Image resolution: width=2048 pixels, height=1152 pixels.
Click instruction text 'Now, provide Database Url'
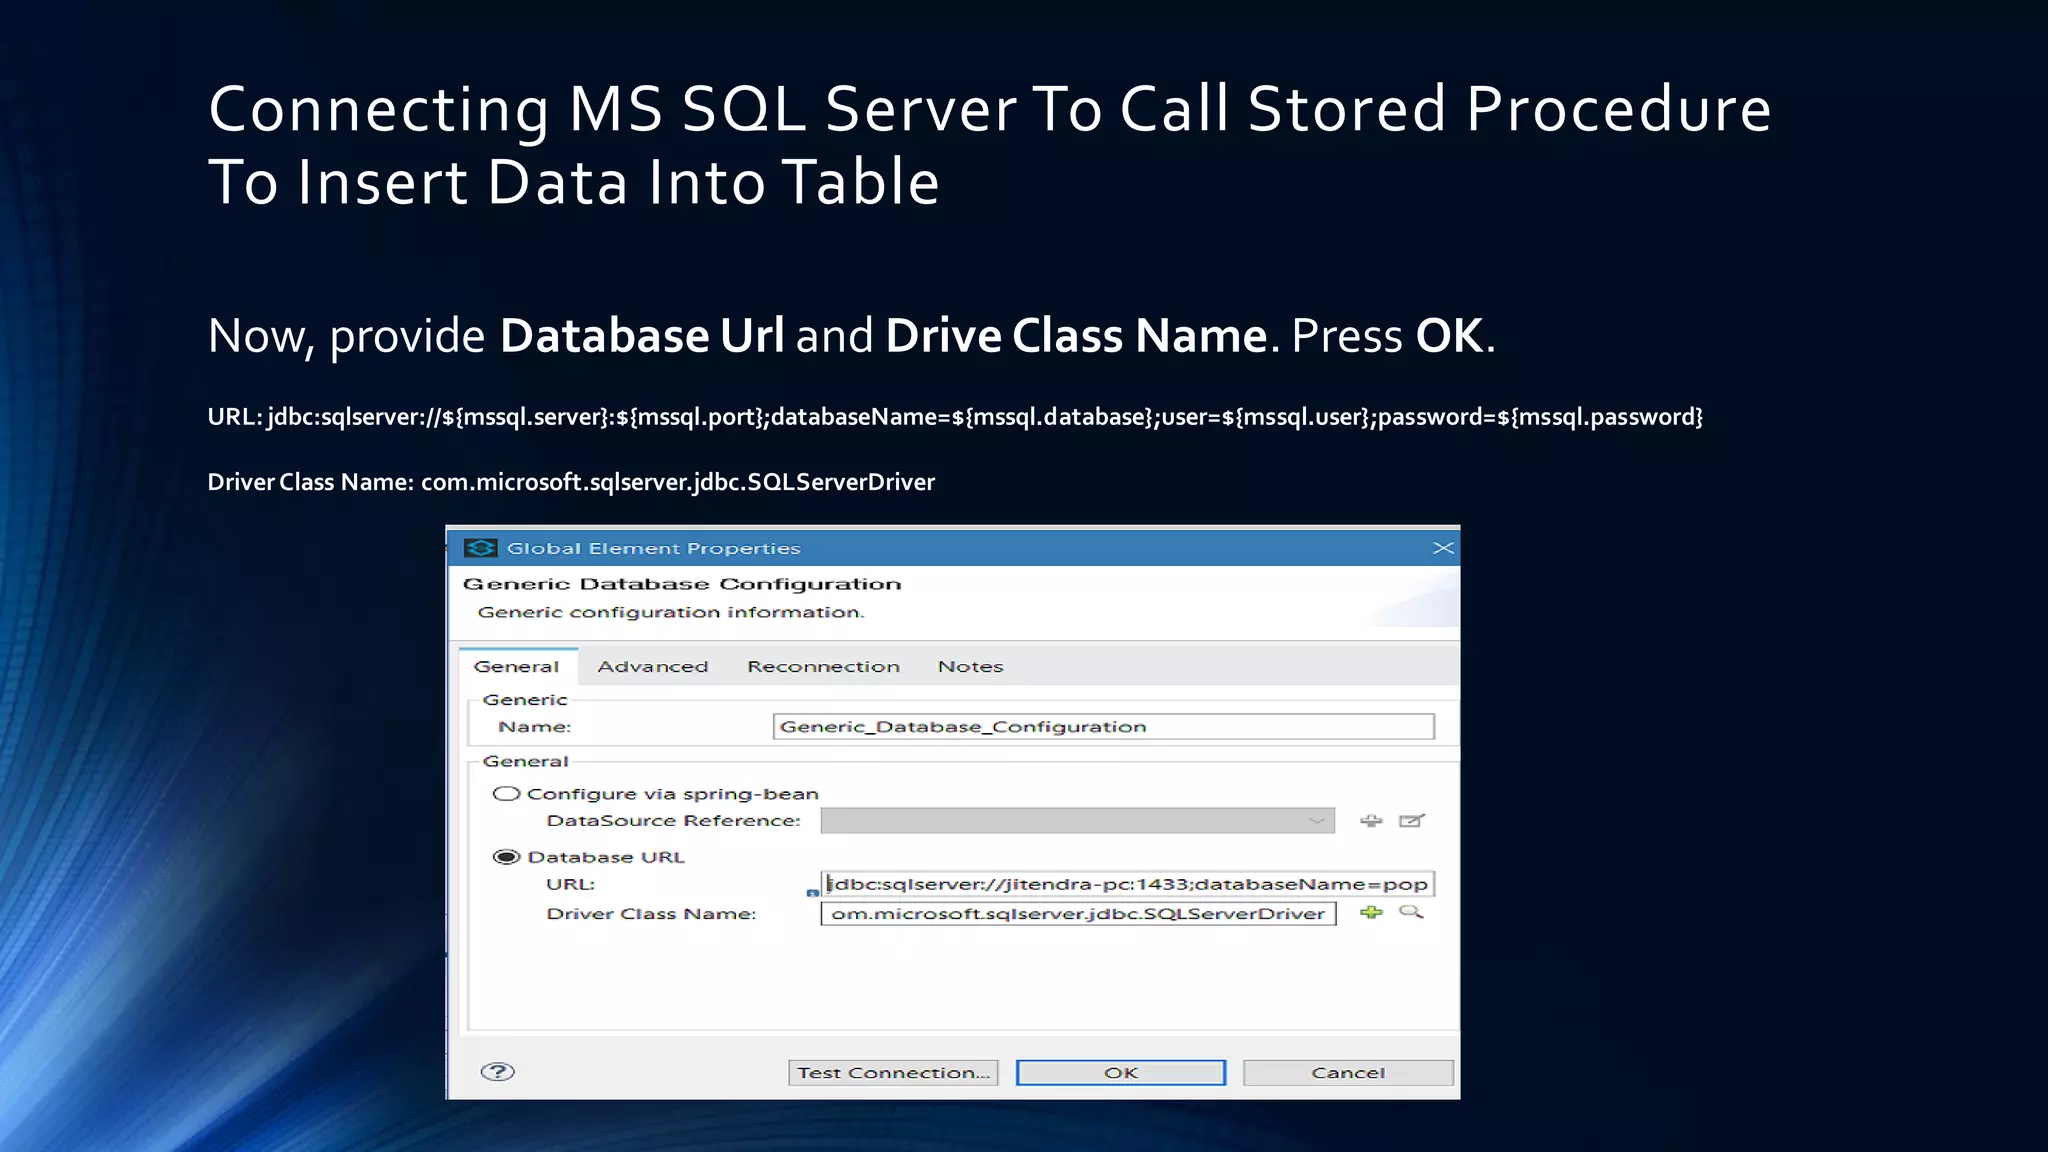852,335
